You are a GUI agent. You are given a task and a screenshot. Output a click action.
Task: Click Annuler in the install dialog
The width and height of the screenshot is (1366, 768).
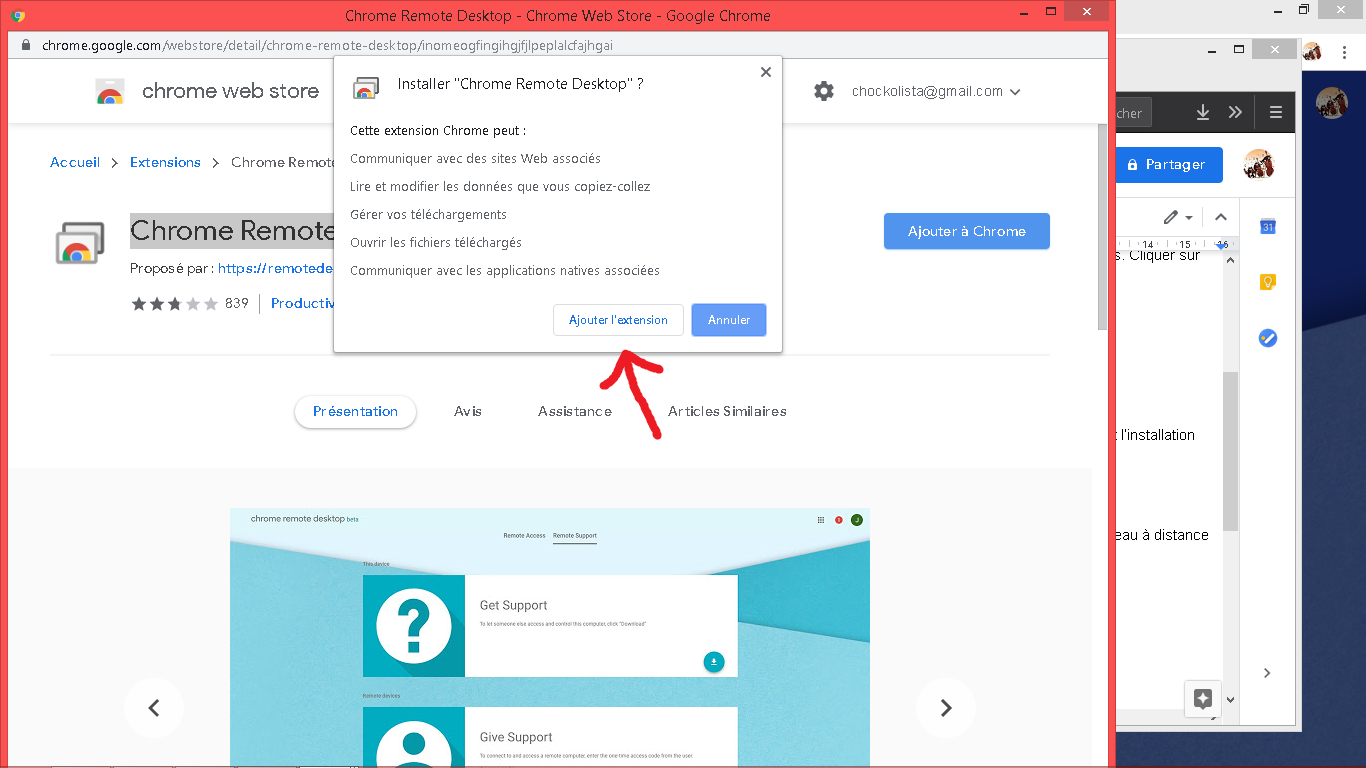pyautogui.click(x=729, y=320)
